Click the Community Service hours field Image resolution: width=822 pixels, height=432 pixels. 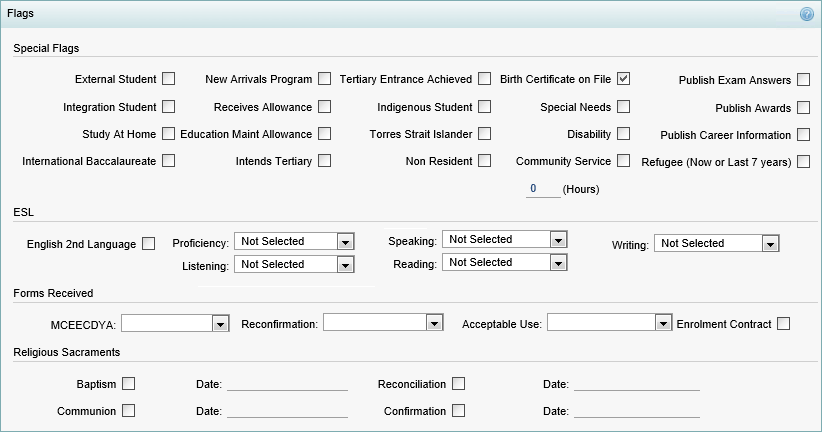pos(543,189)
